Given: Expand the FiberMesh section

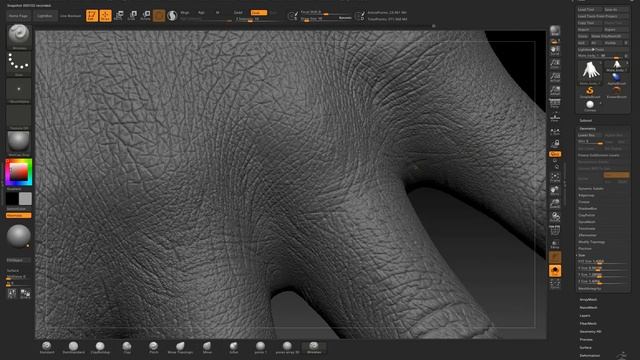Looking at the screenshot, I should [588, 324].
